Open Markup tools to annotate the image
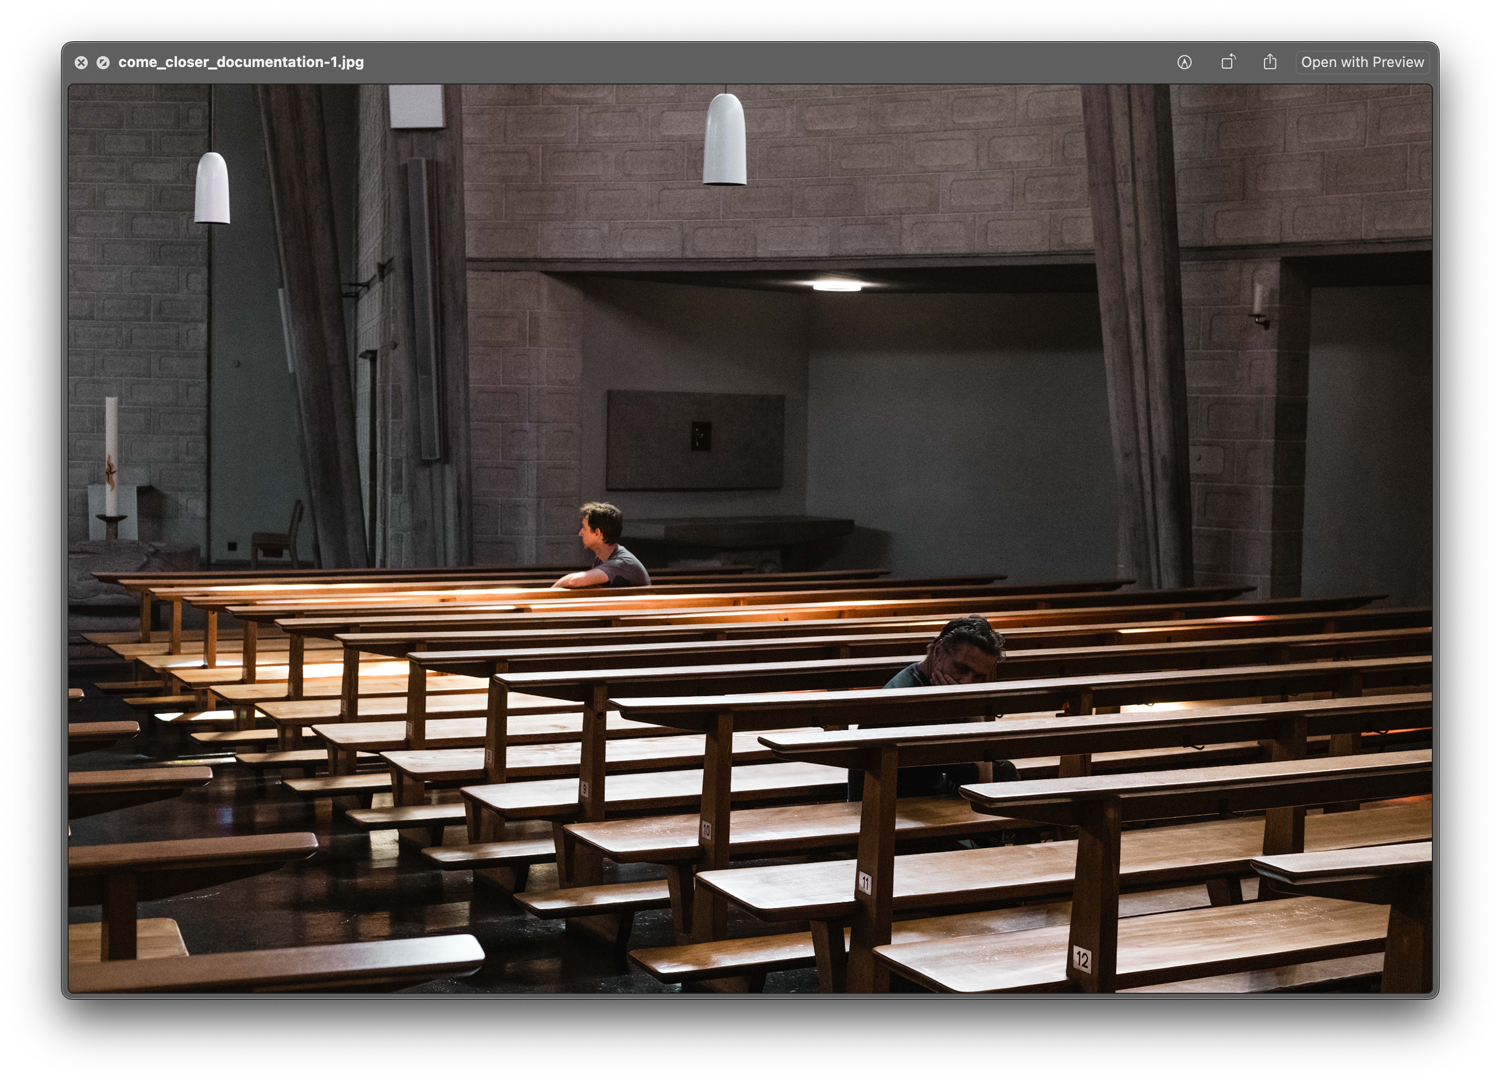 tap(1185, 62)
